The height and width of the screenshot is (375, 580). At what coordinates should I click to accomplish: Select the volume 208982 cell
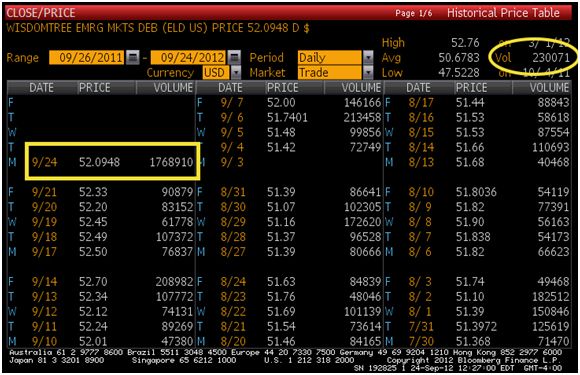(175, 281)
